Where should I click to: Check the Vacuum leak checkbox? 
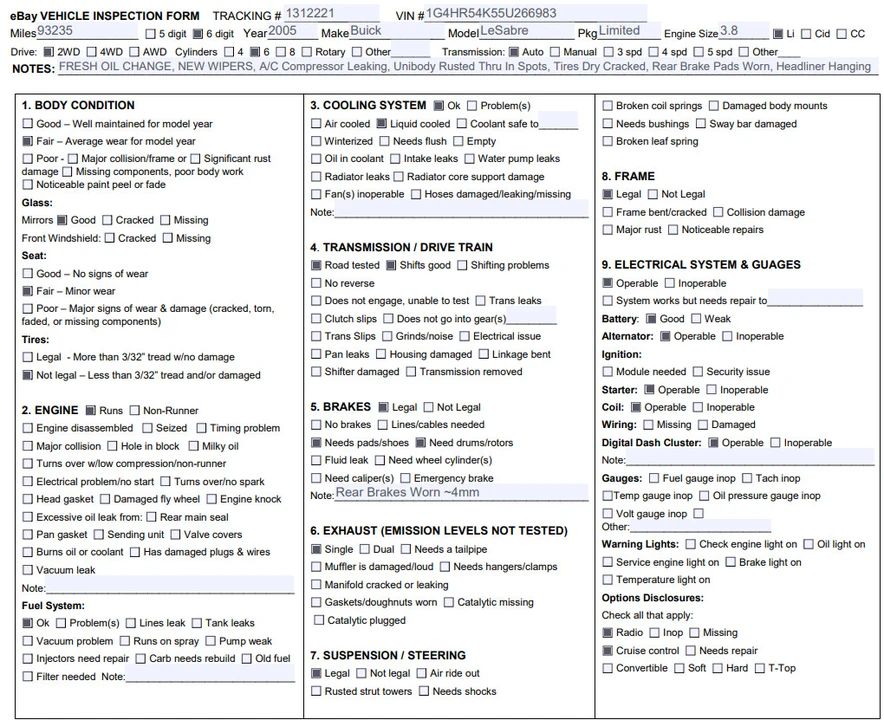(x=28, y=570)
